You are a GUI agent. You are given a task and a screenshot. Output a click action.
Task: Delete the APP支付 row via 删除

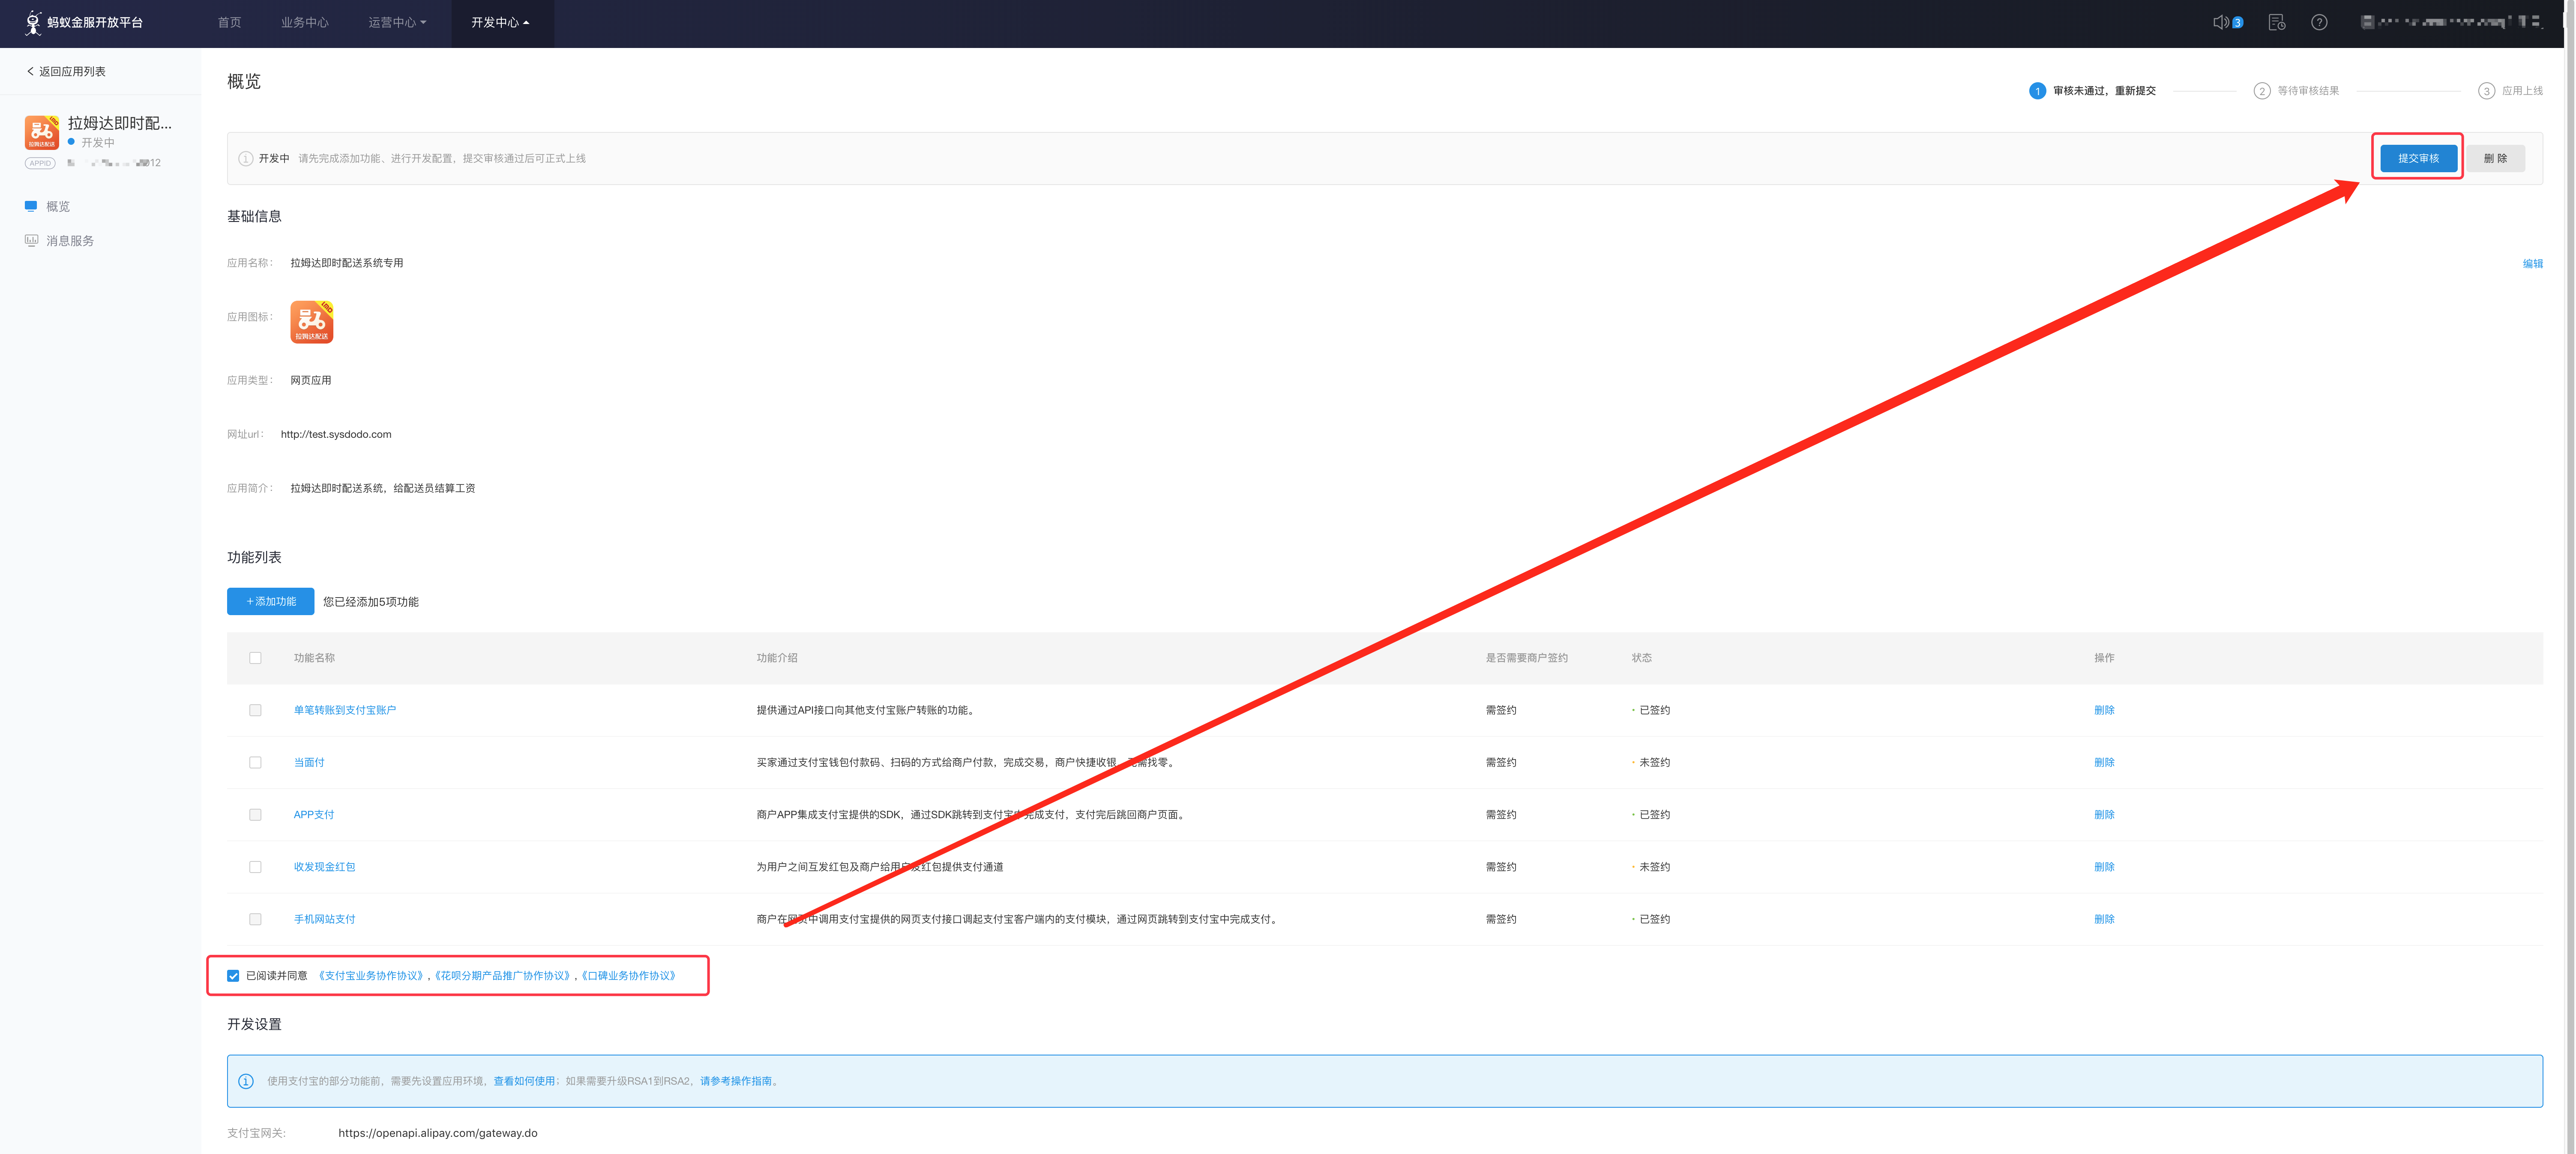pos(2104,815)
